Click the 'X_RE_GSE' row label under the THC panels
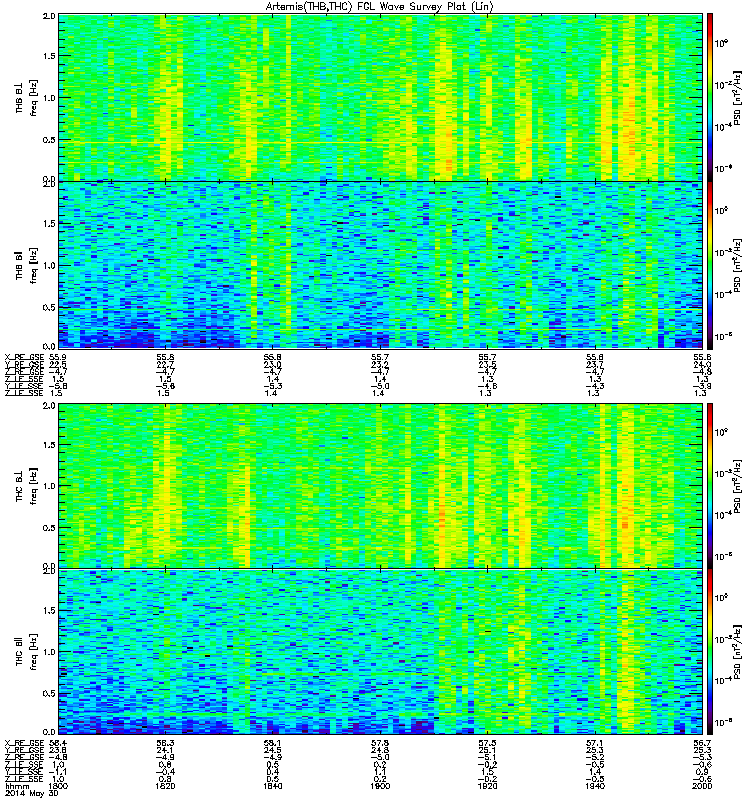 pyautogui.click(x=24, y=743)
